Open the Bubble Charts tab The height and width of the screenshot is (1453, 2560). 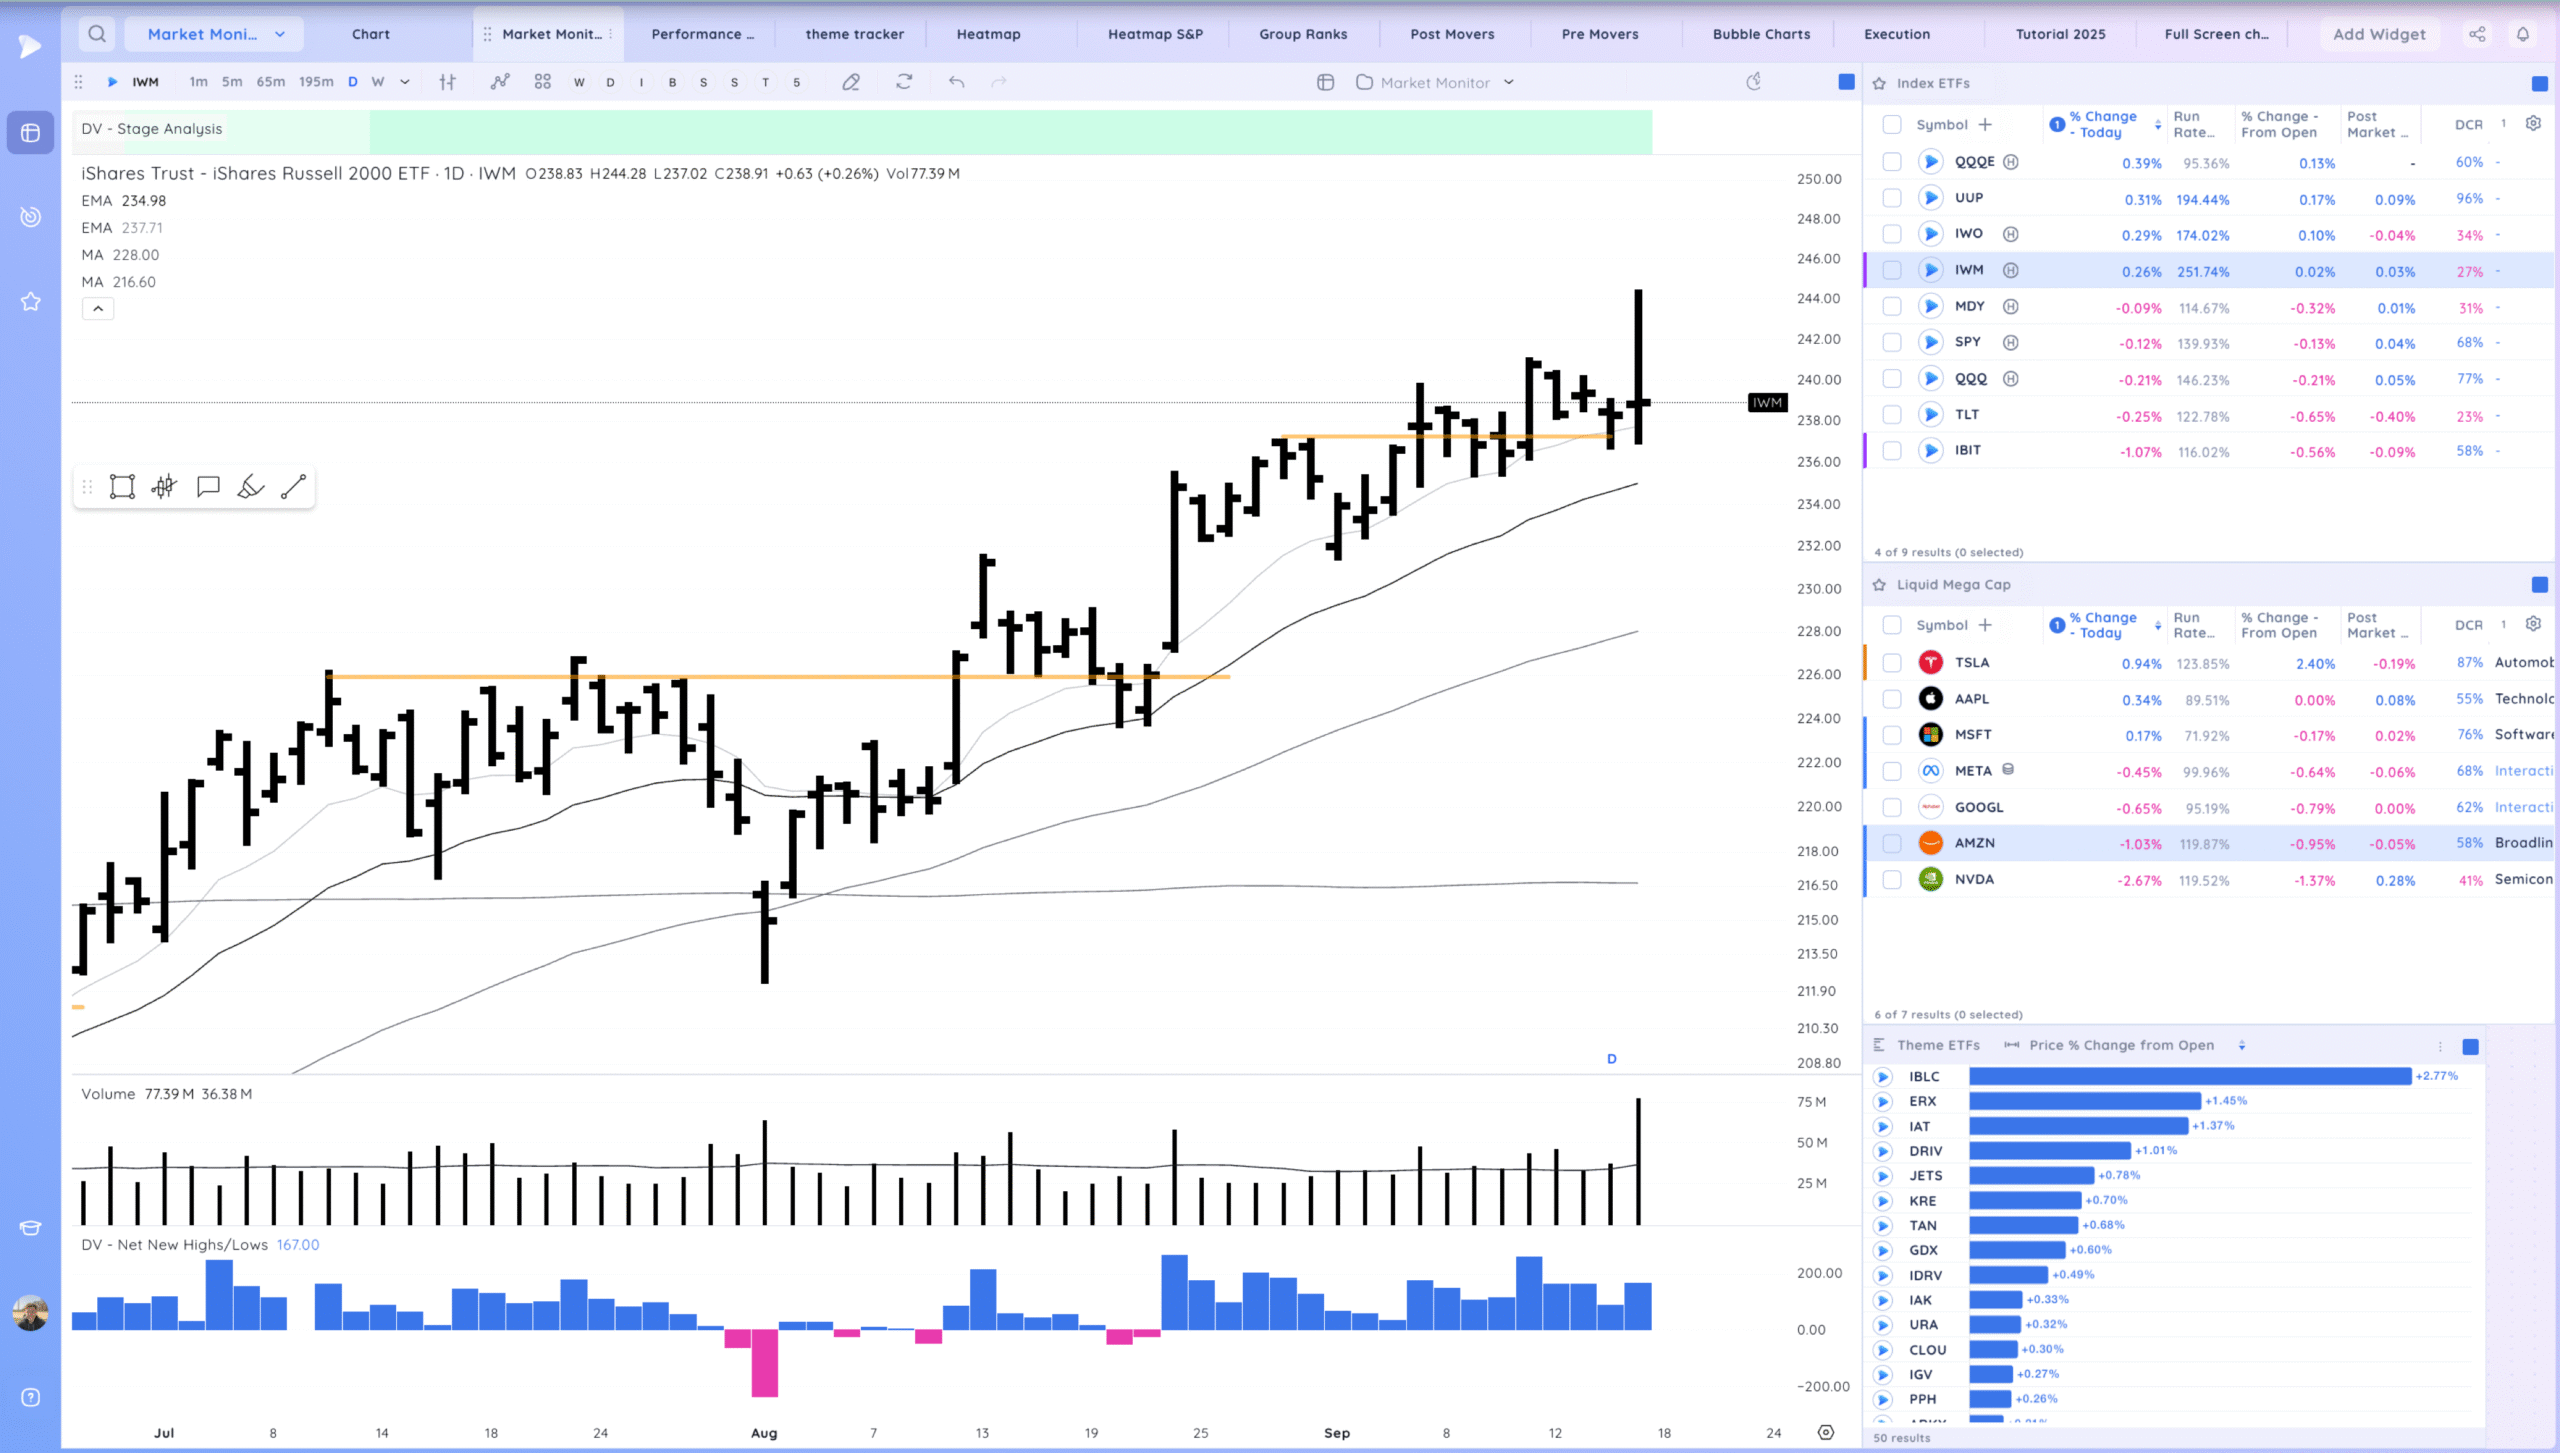[1761, 34]
